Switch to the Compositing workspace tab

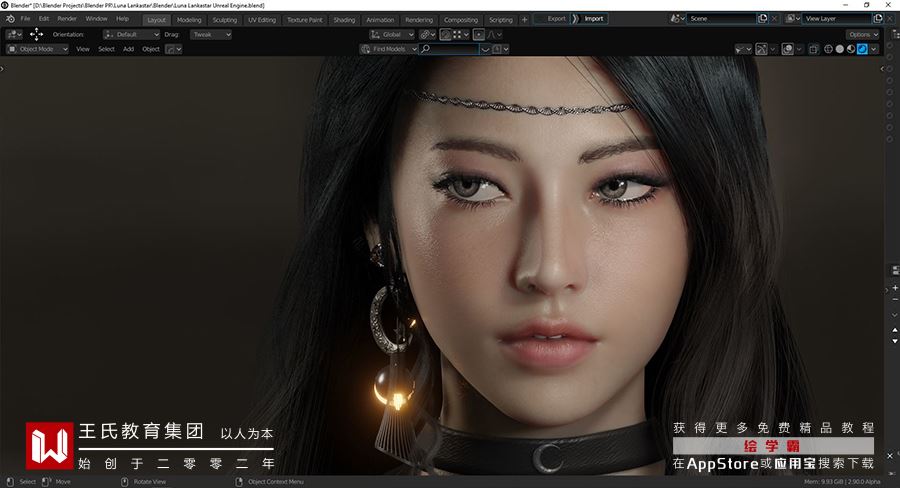pyautogui.click(x=460, y=20)
